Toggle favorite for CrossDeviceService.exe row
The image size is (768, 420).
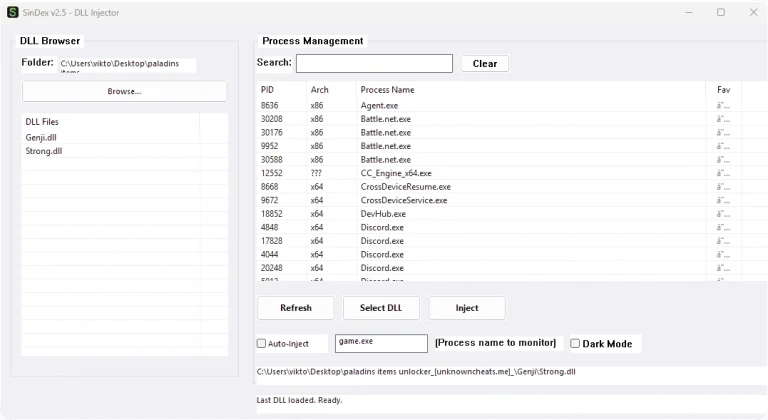click(x=723, y=200)
